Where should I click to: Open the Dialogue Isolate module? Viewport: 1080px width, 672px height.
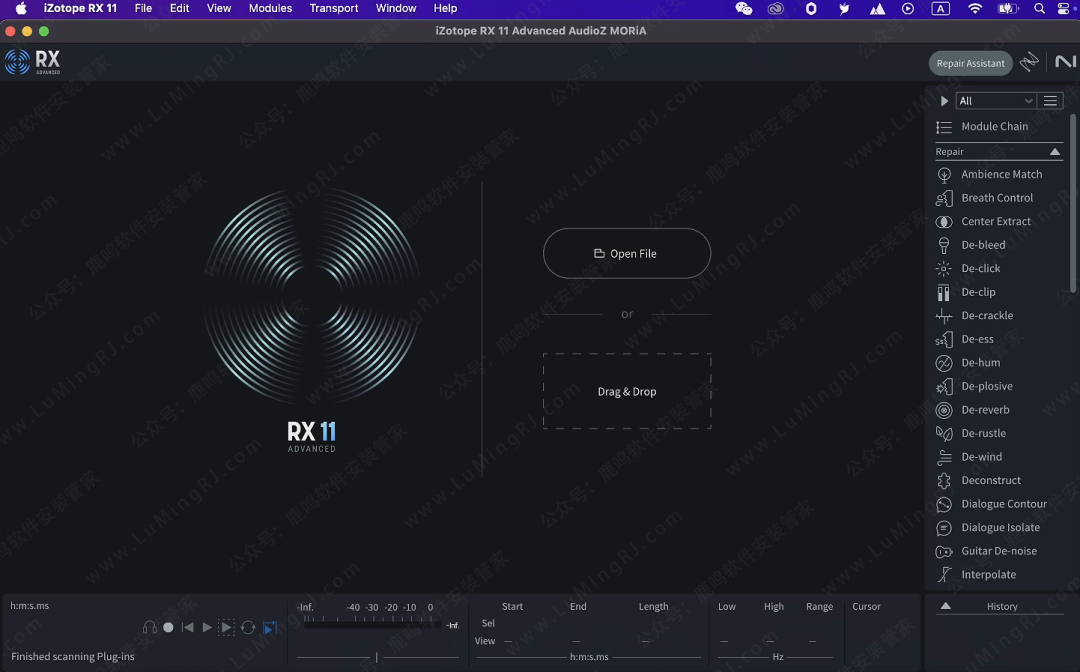1000,528
